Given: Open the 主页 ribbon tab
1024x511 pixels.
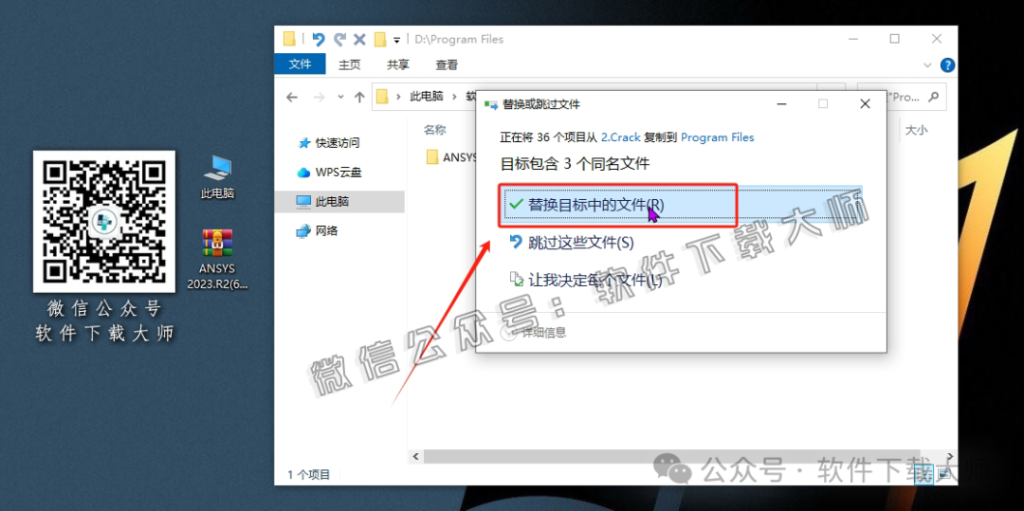Looking at the screenshot, I should (349, 65).
